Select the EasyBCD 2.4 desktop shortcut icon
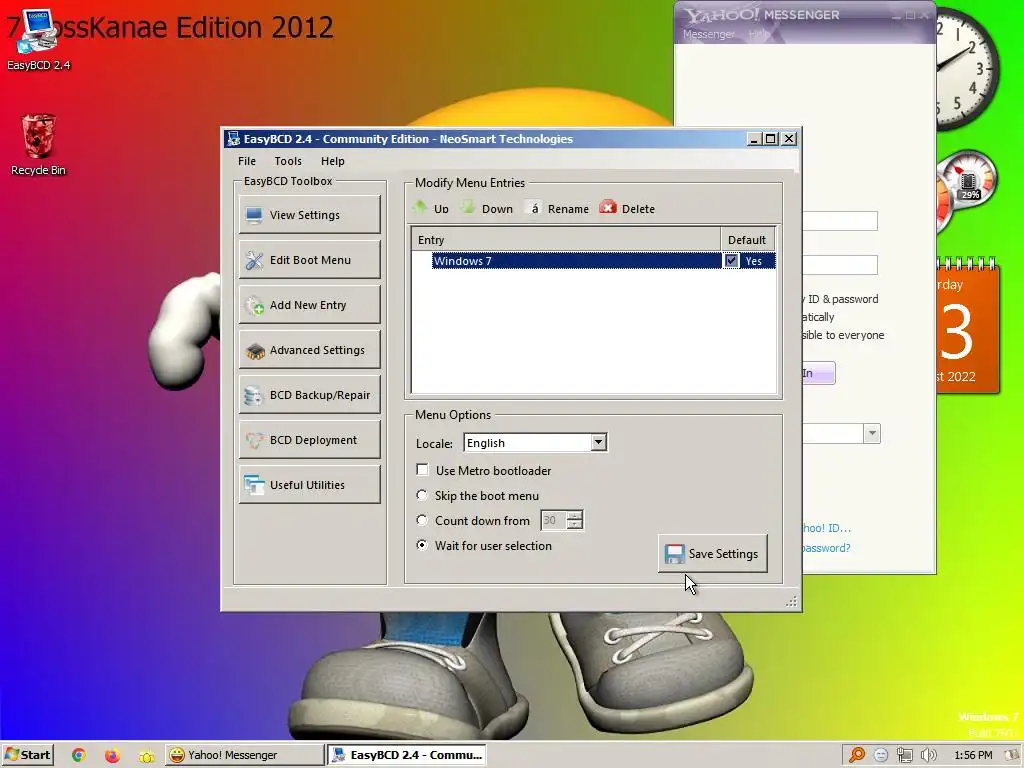Image resolution: width=1024 pixels, height=768 pixels. pos(39,39)
